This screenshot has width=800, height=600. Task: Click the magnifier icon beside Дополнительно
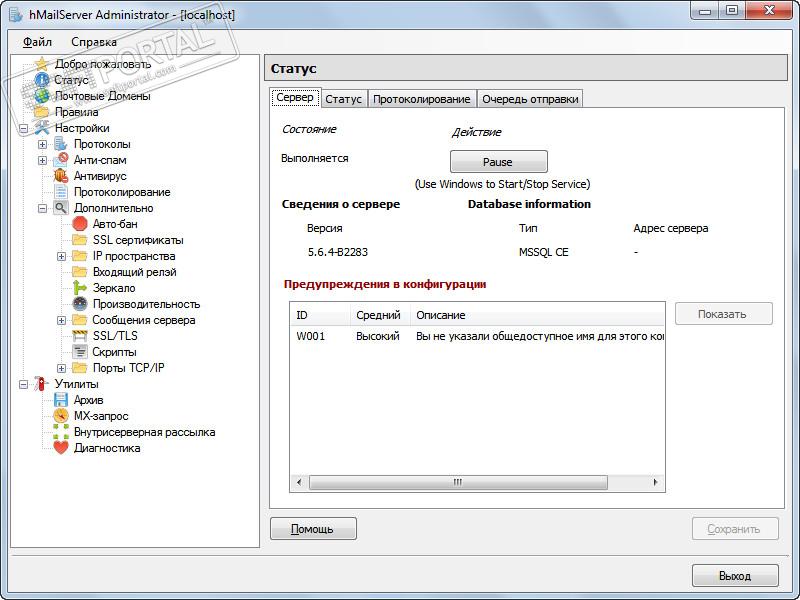click(x=61, y=208)
